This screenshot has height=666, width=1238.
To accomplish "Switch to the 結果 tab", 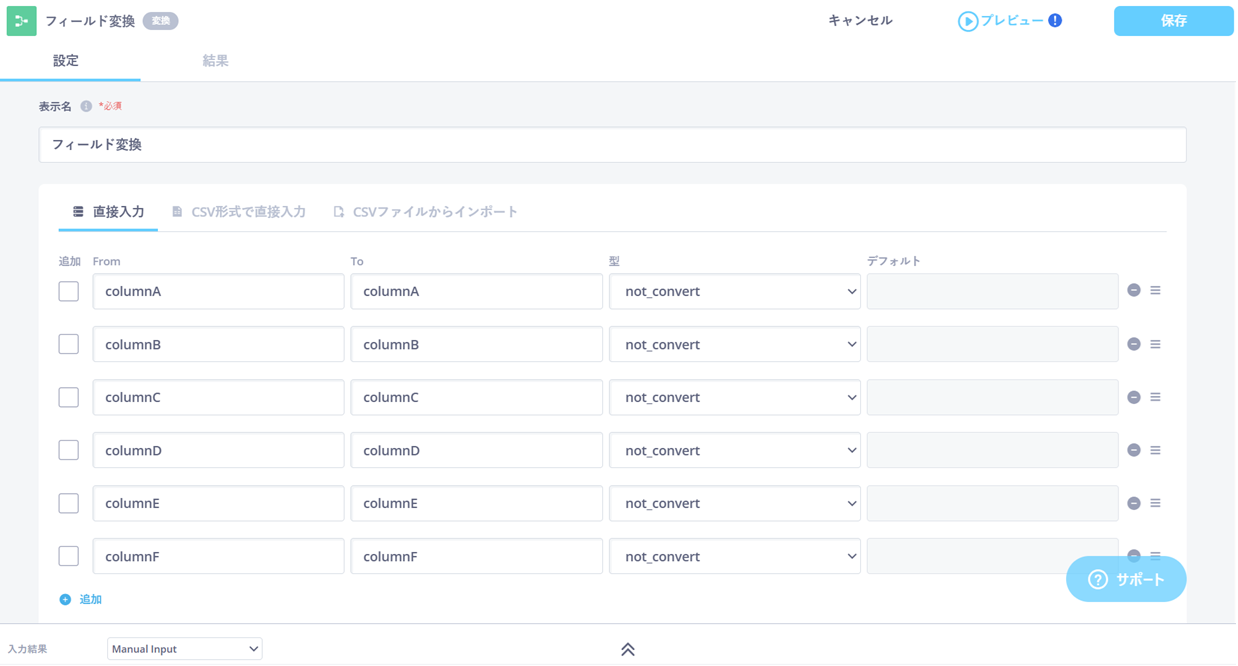I will tap(215, 61).
